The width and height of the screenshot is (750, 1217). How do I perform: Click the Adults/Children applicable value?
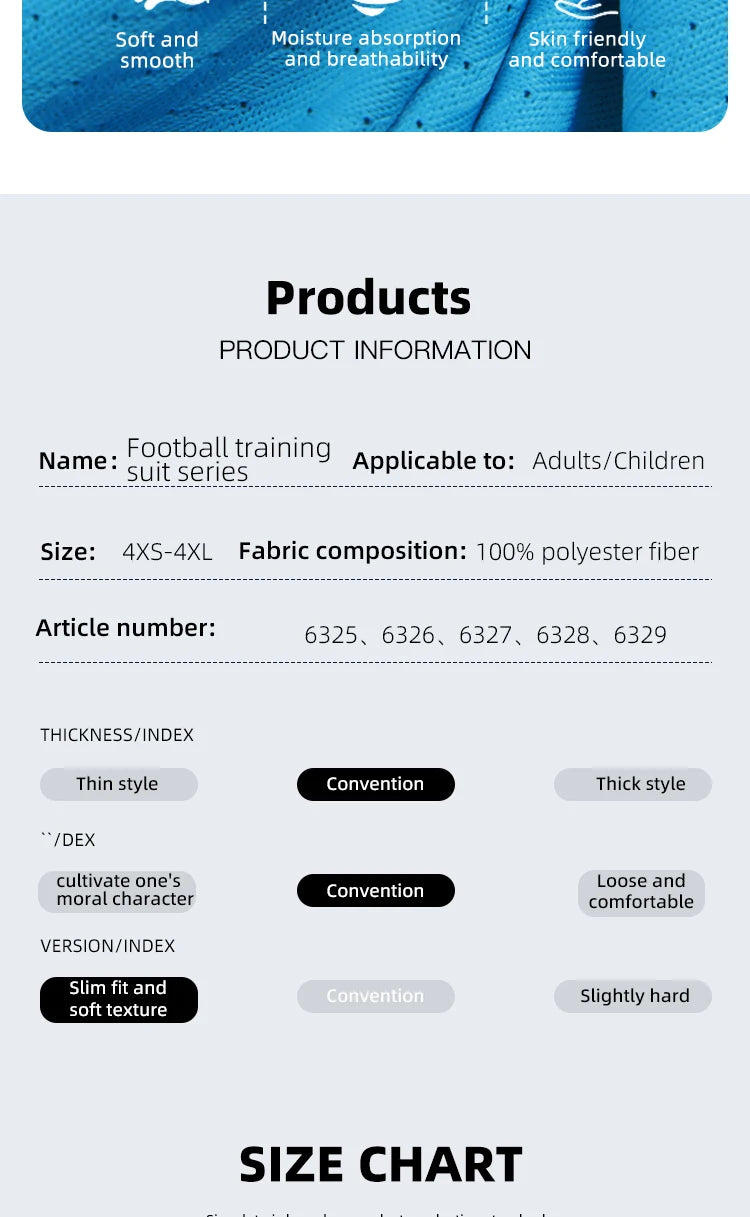pyautogui.click(x=618, y=460)
